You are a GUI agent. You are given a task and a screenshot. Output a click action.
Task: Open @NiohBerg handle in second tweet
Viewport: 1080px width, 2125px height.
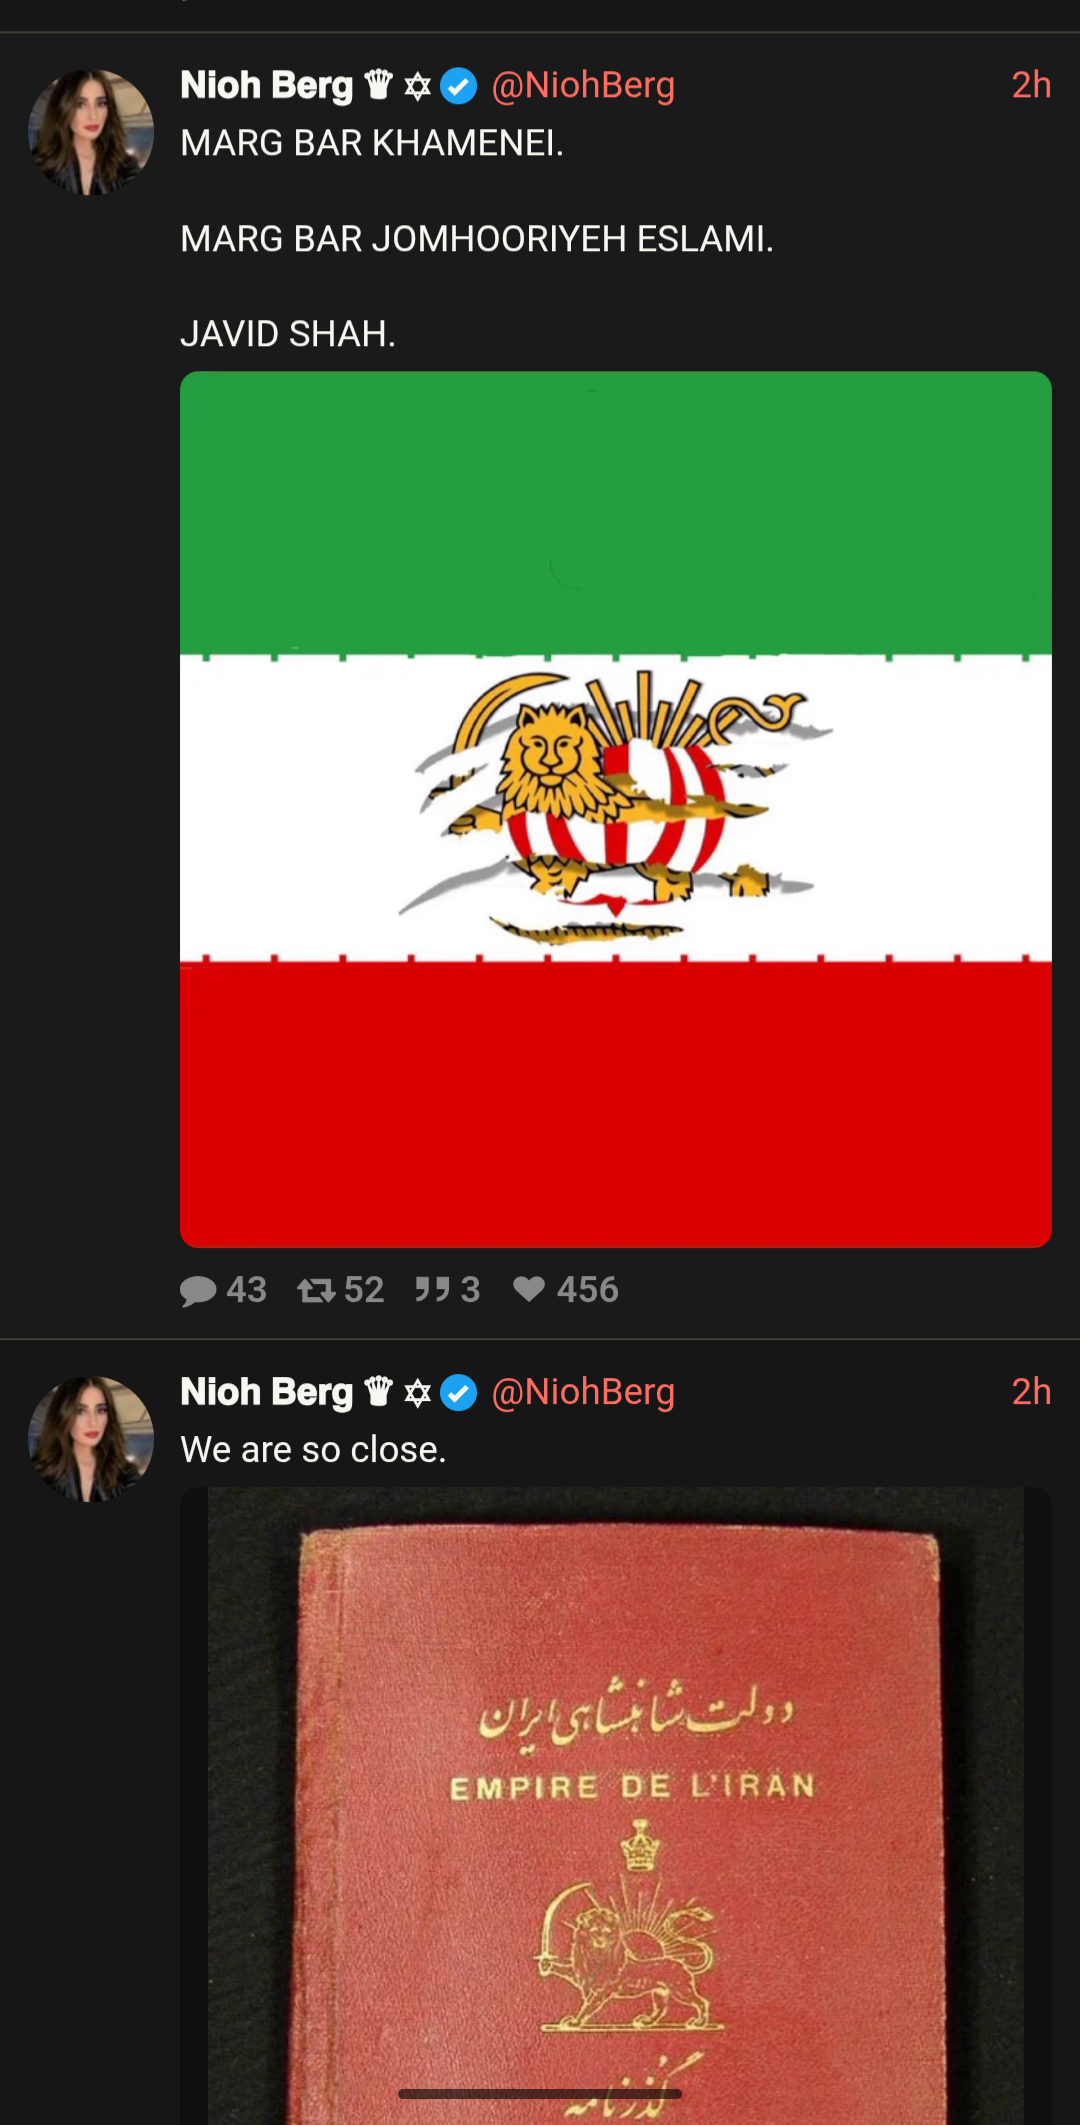[583, 1393]
